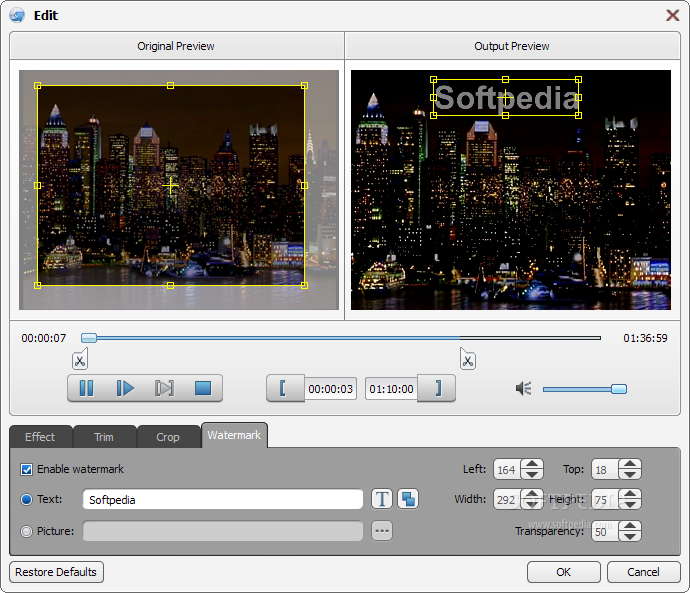This screenshot has width=690, height=593.
Task: Switch to the Trim tab
Action: 104,437
